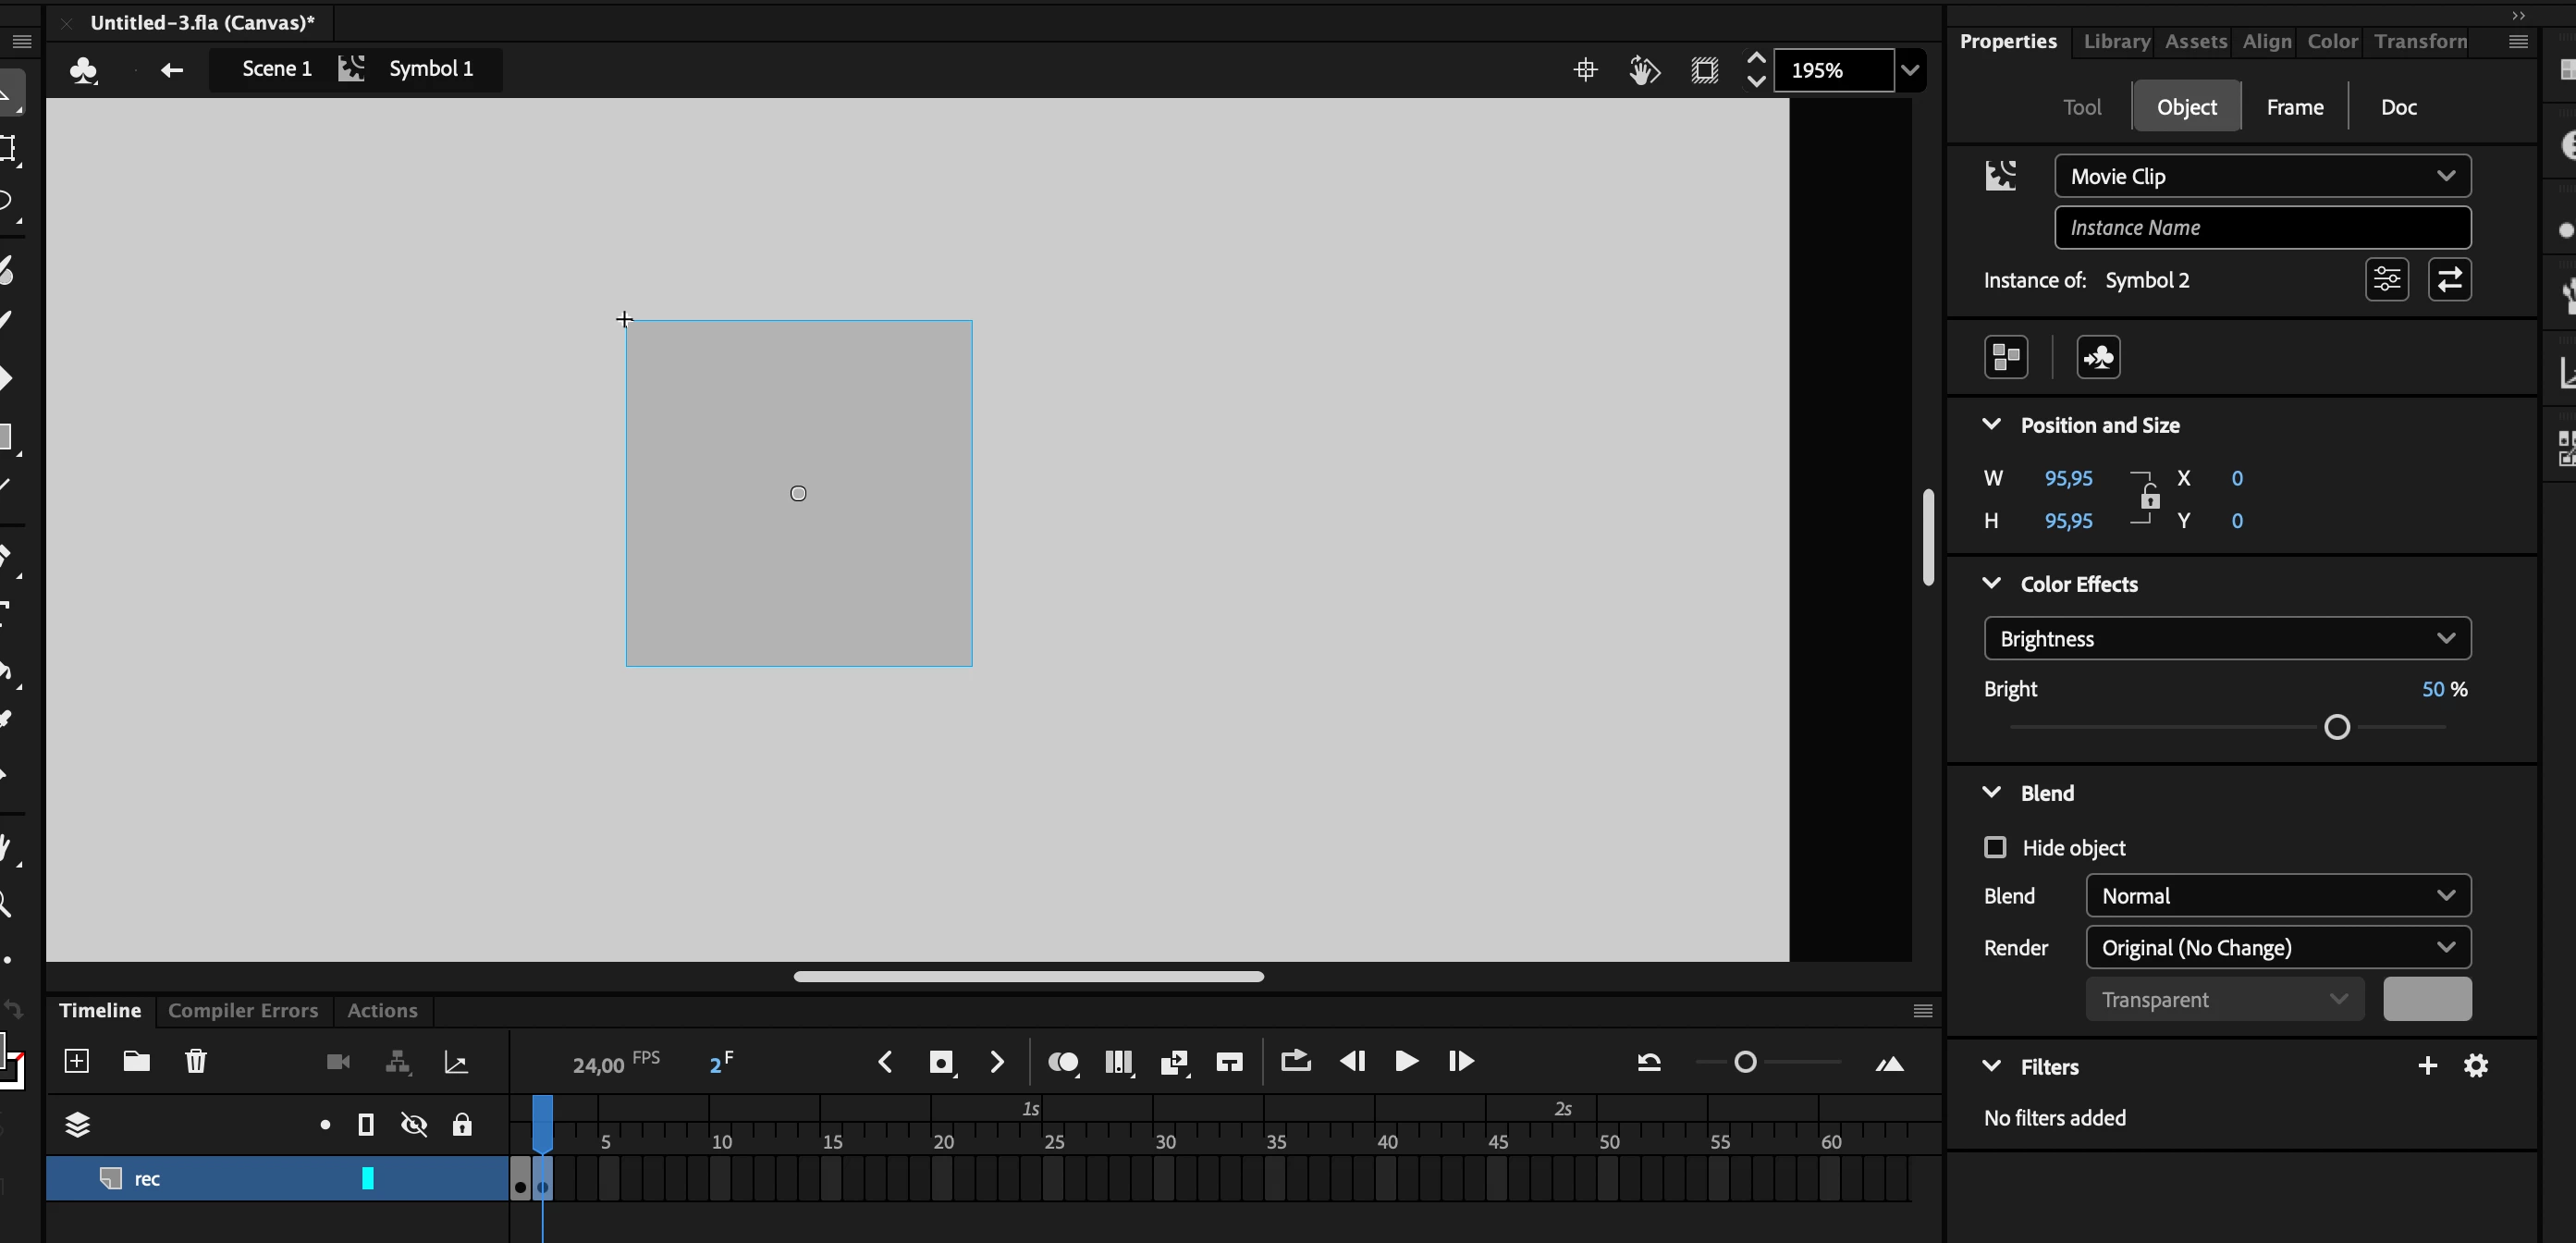Click the Delete Layer trash icon
2576x1243 pixels.
[x=196, y=1061]
